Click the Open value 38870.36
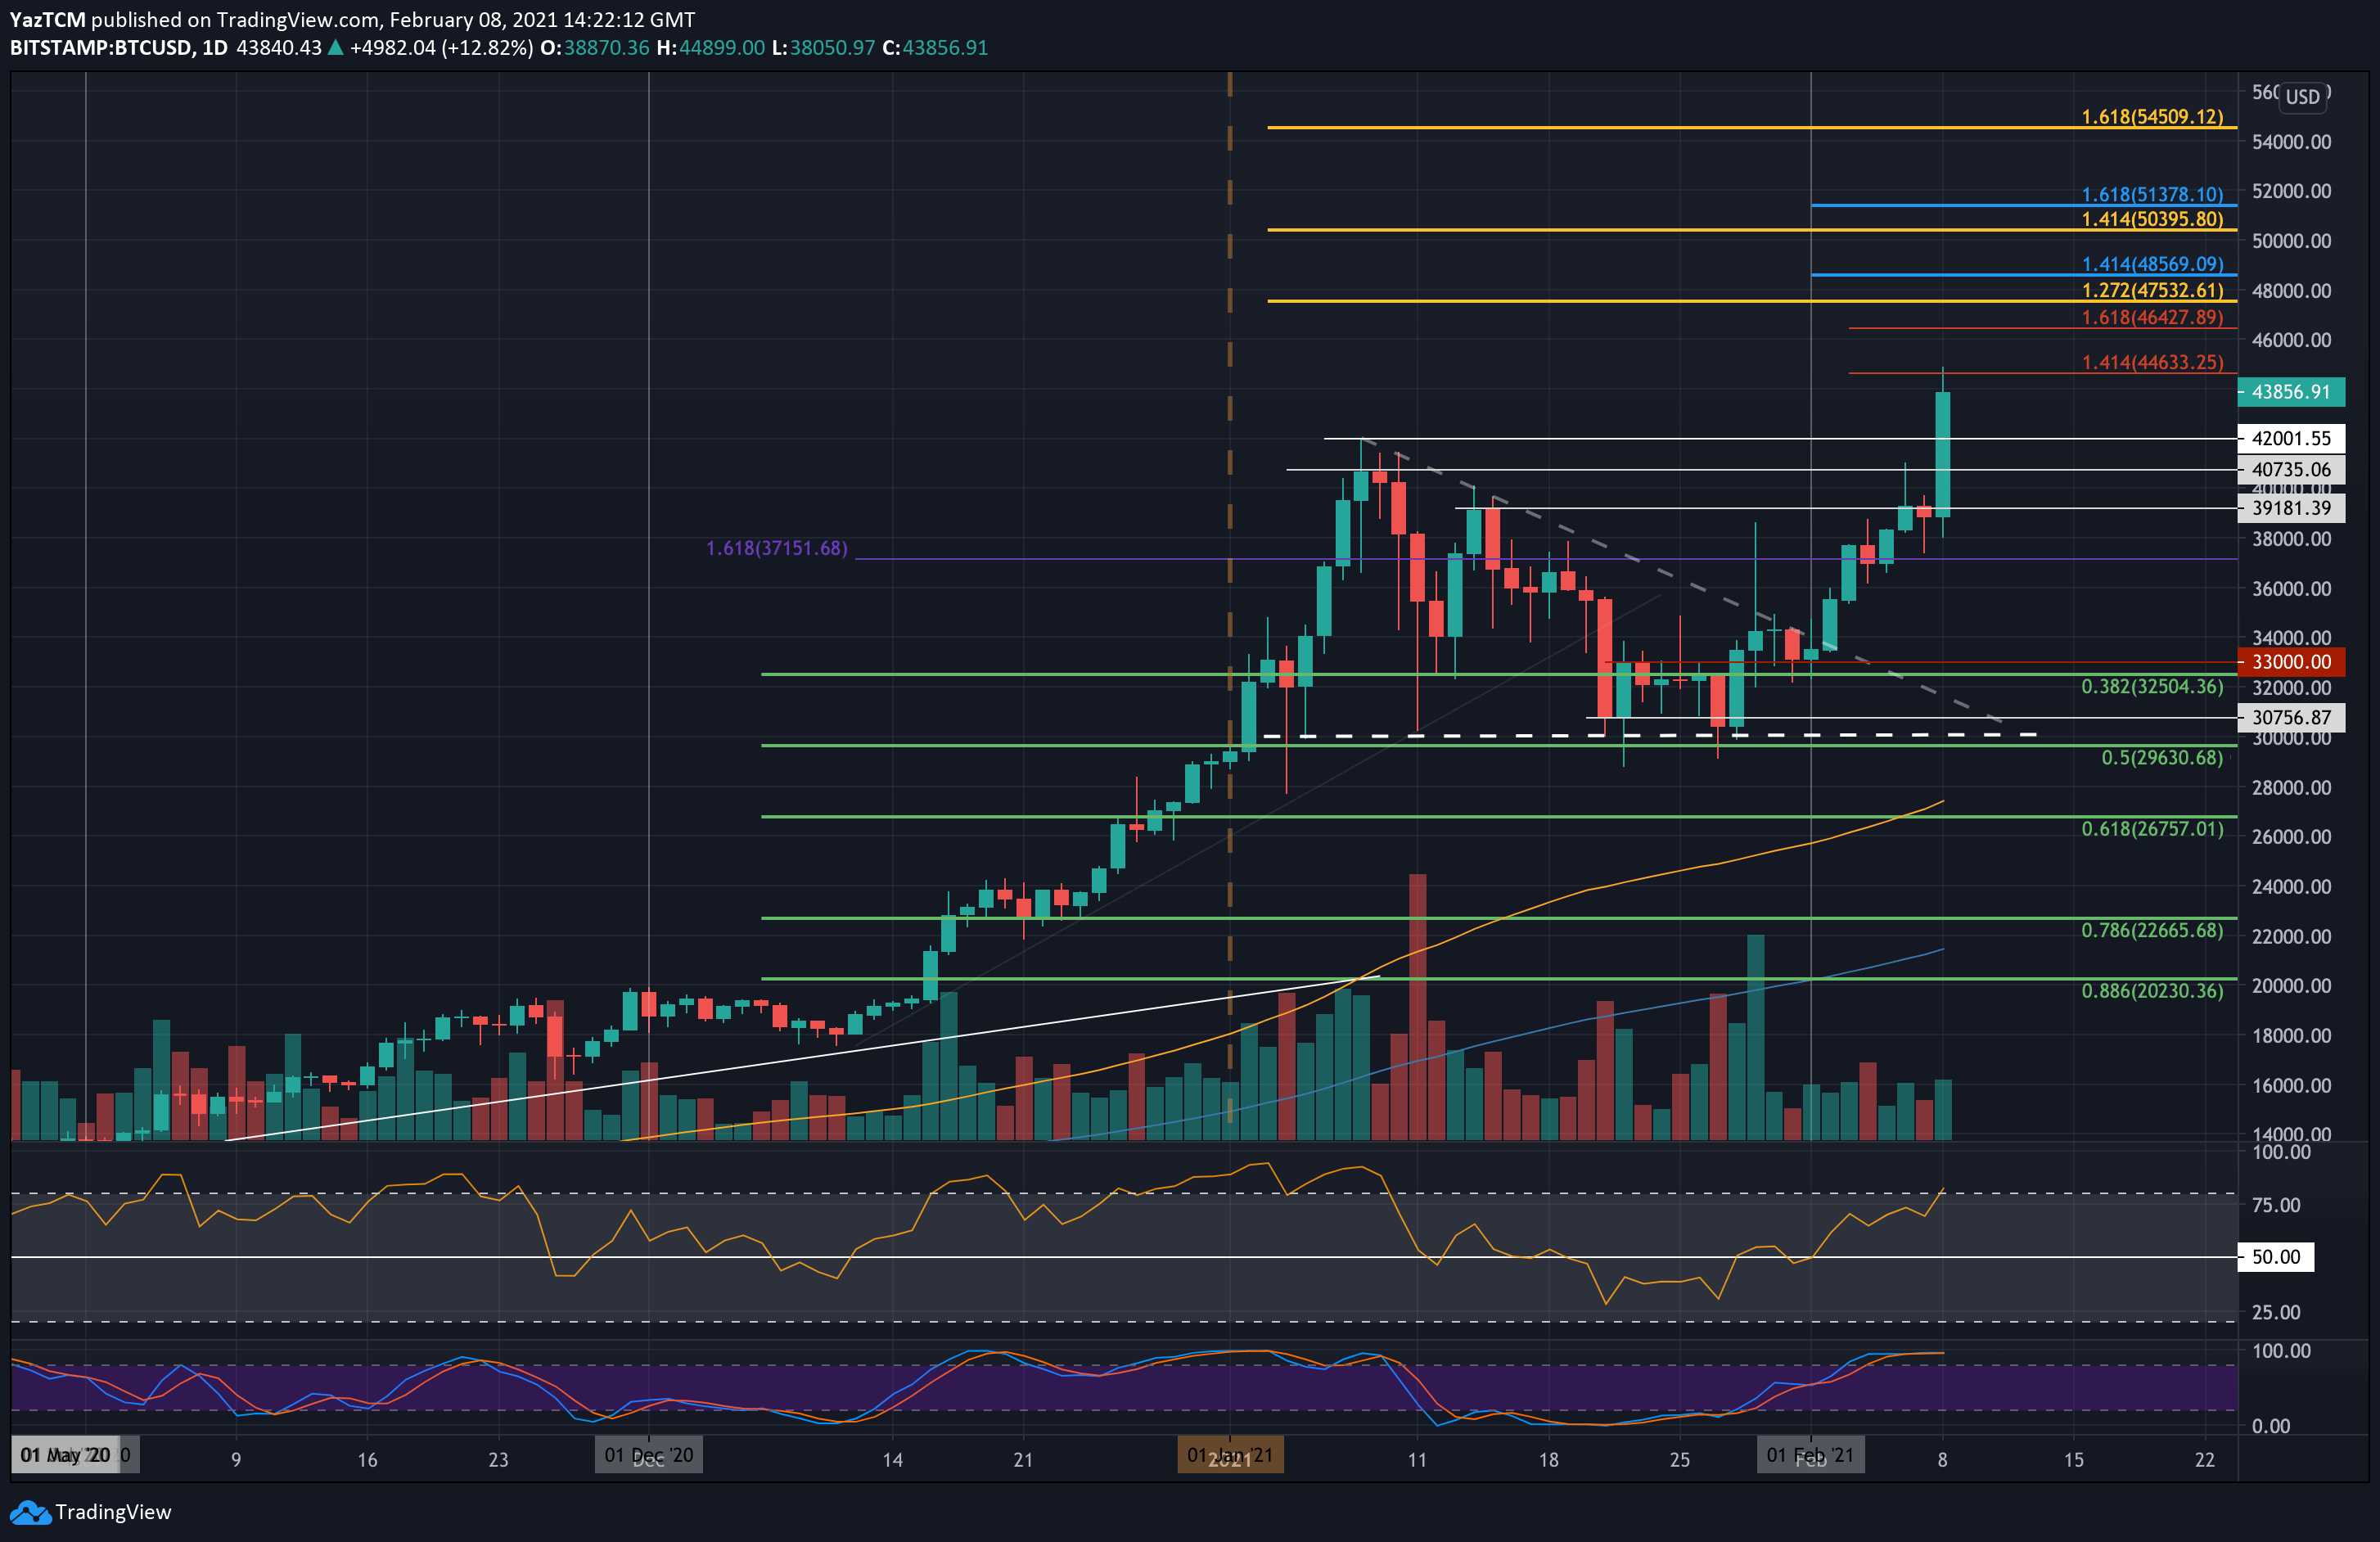The image size is (2380, 1542). 606,48
